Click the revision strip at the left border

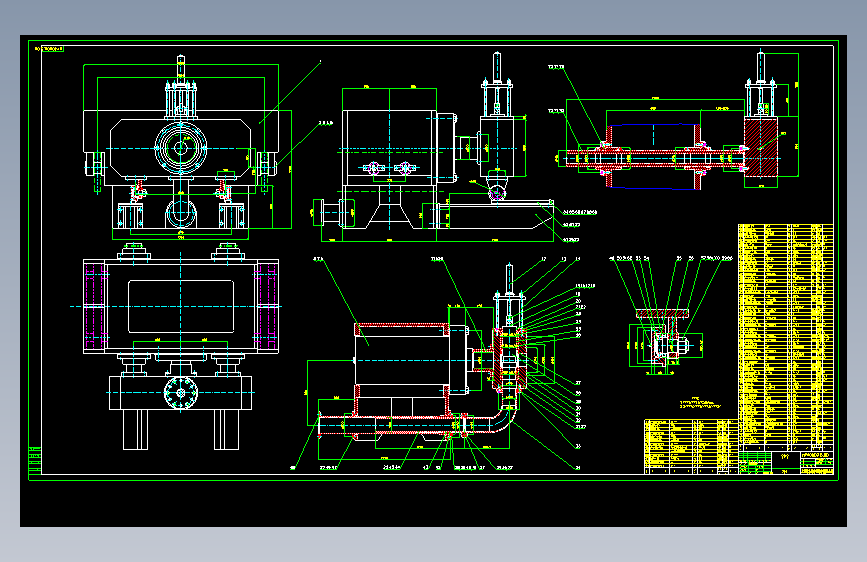coord(35,460)
